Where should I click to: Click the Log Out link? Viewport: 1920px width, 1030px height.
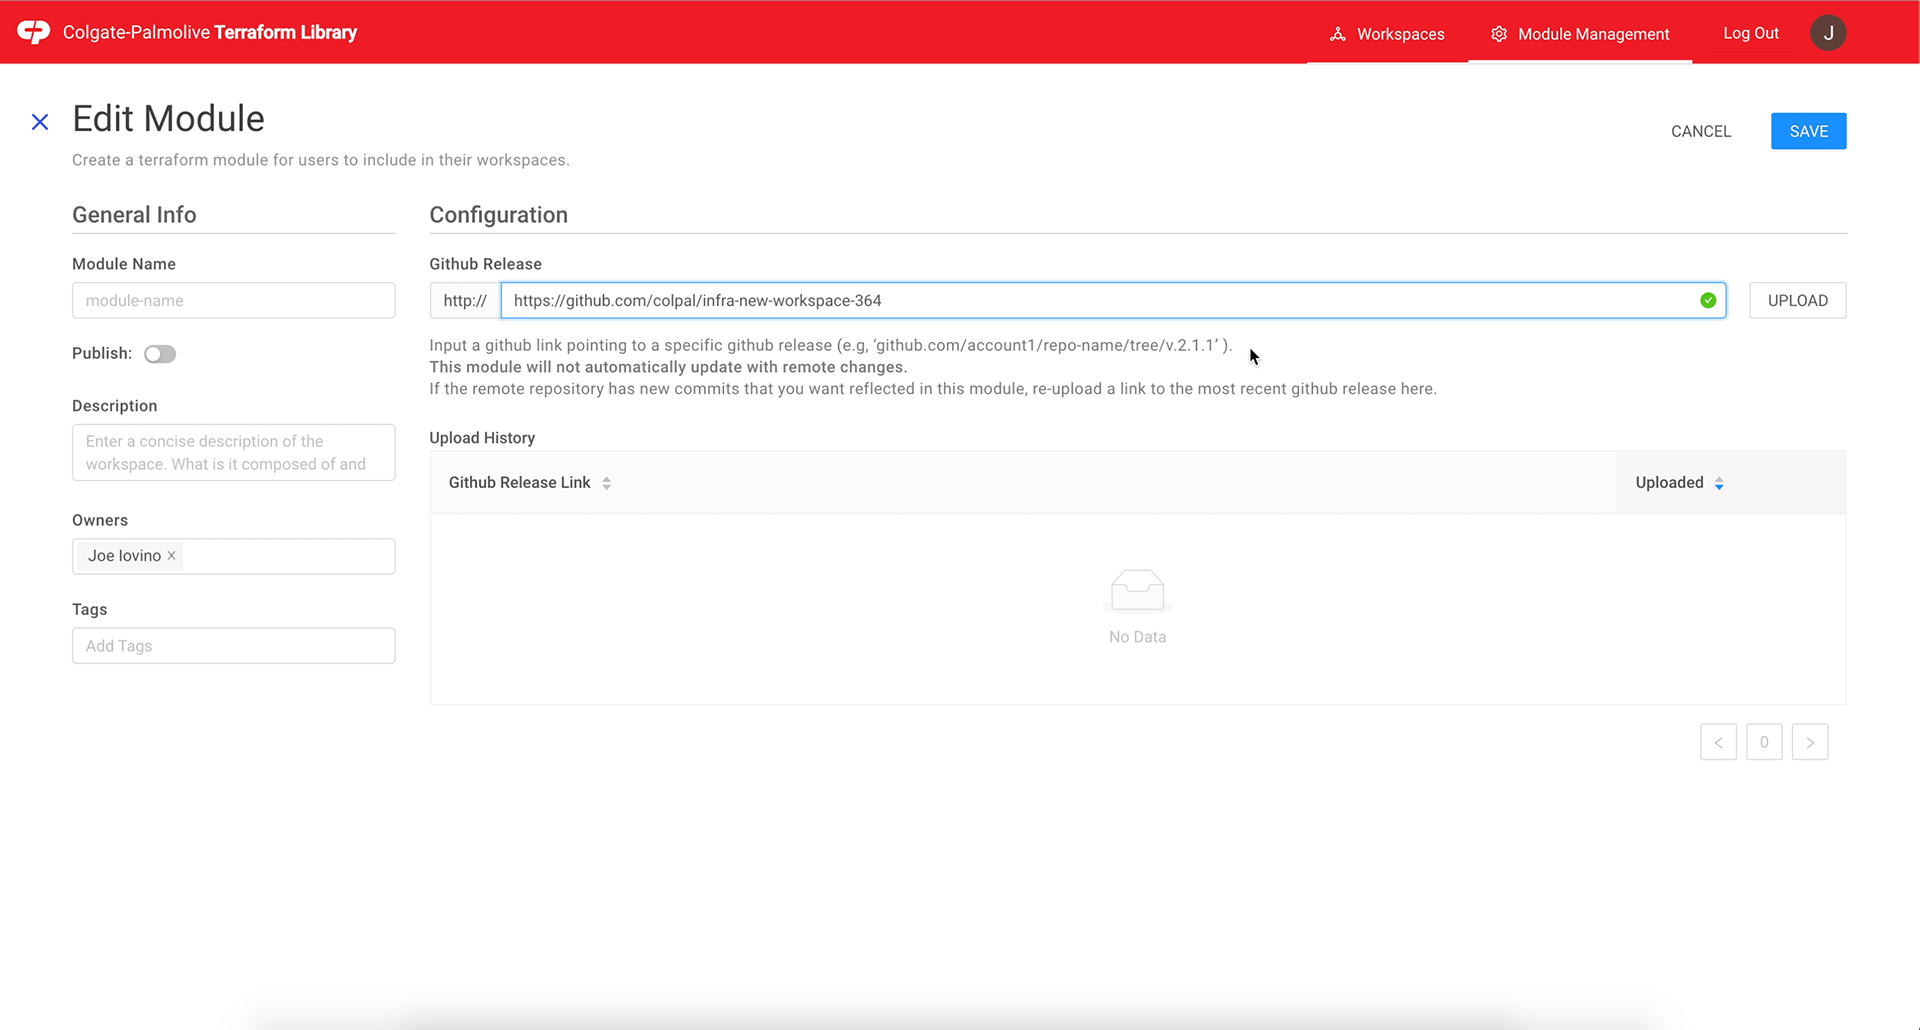(x=1750, y=33)
